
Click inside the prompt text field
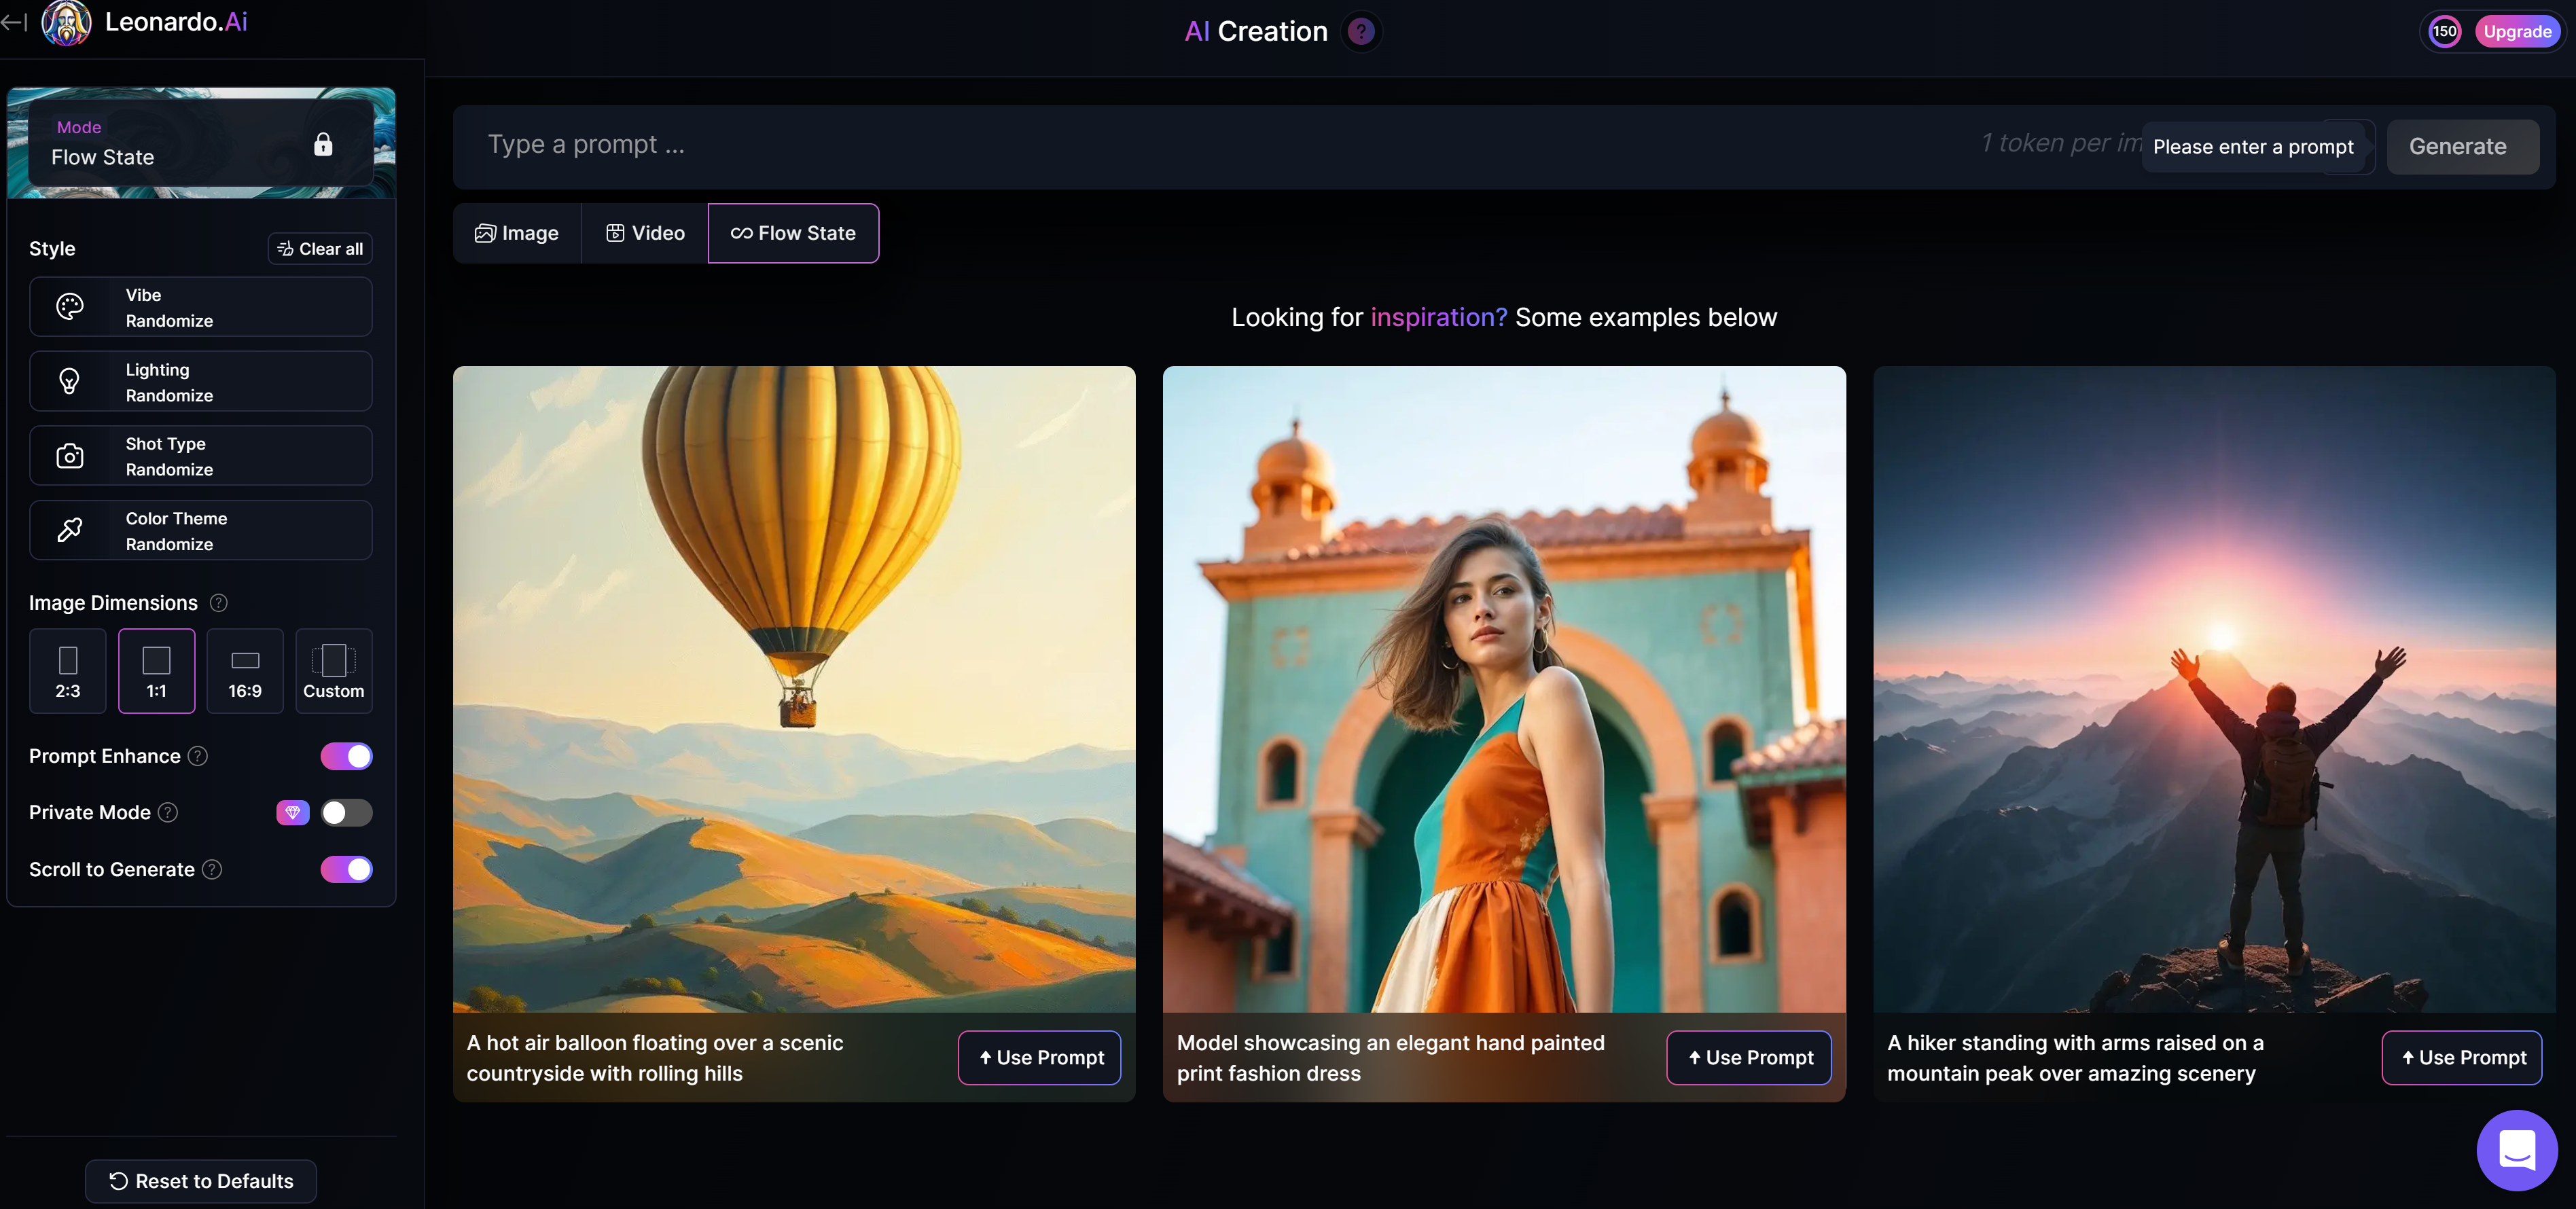click(x=900, y=145)
